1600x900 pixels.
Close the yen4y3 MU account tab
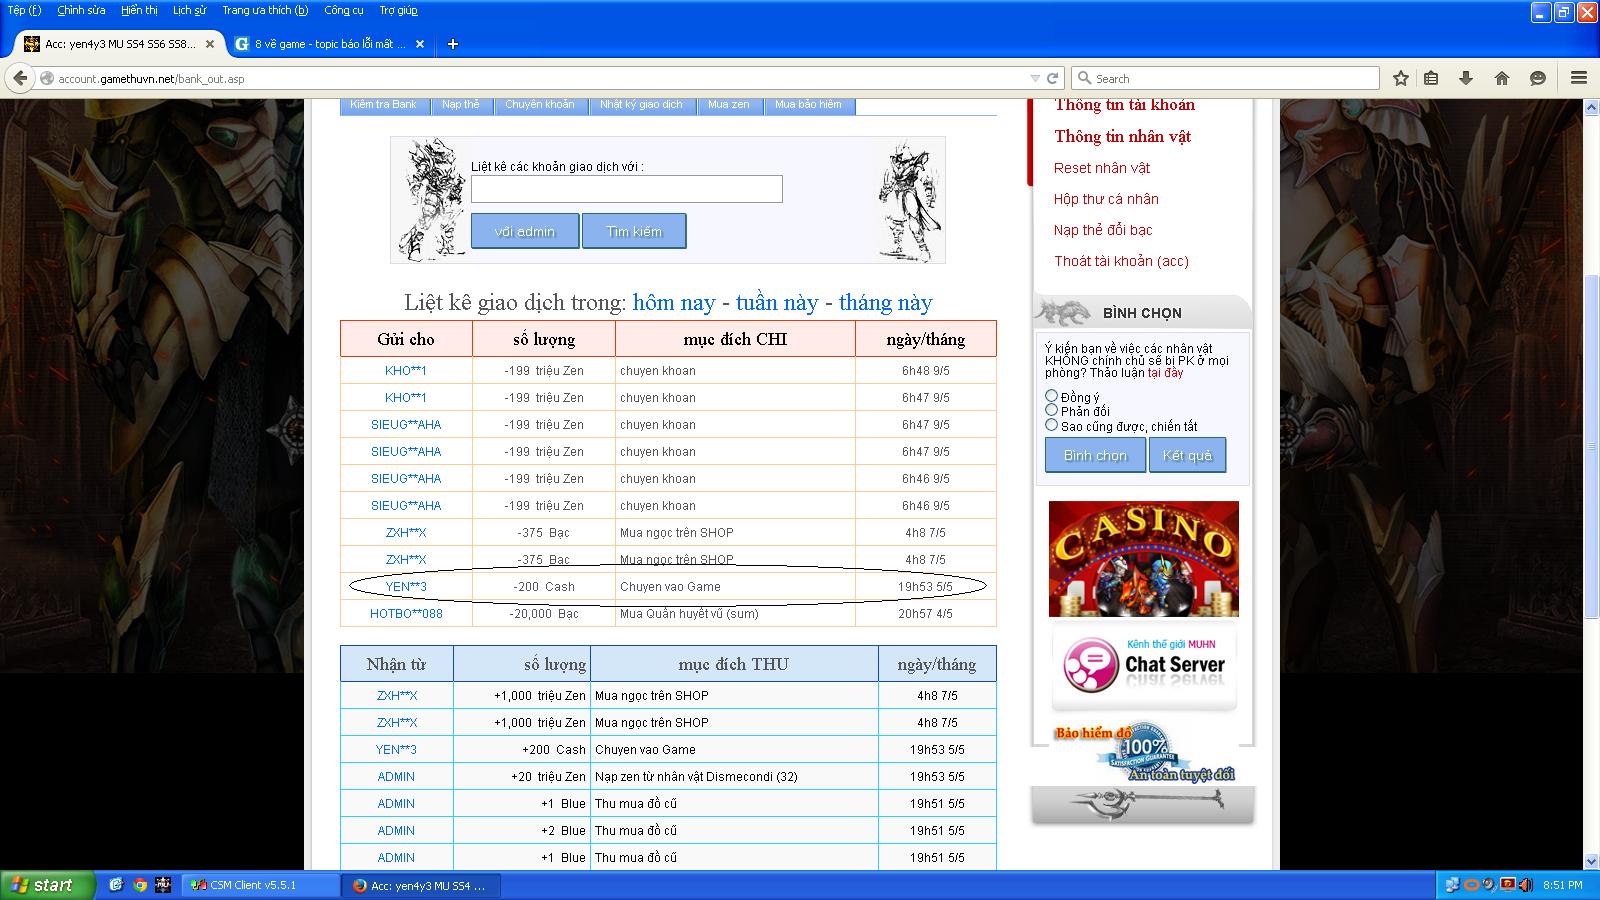[210, 44]
